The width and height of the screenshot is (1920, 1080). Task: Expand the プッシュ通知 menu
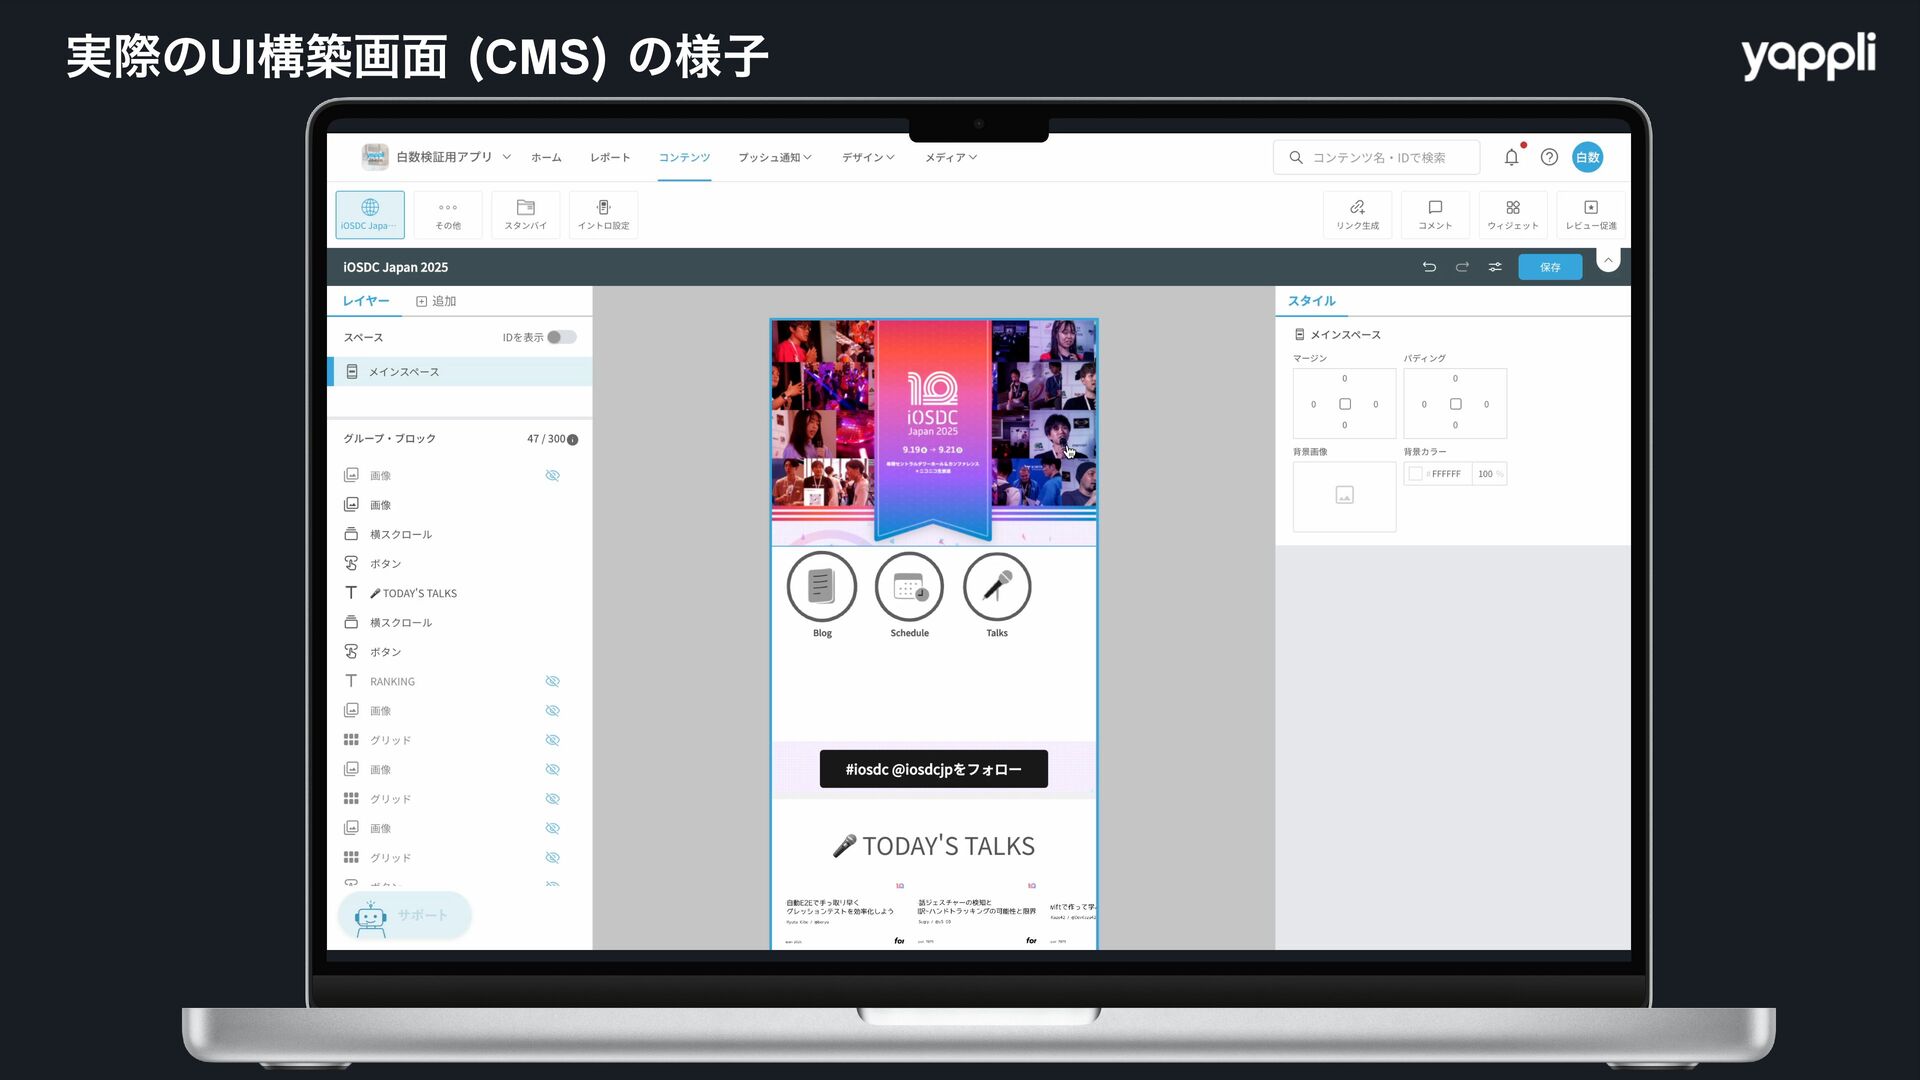point(775,157)
